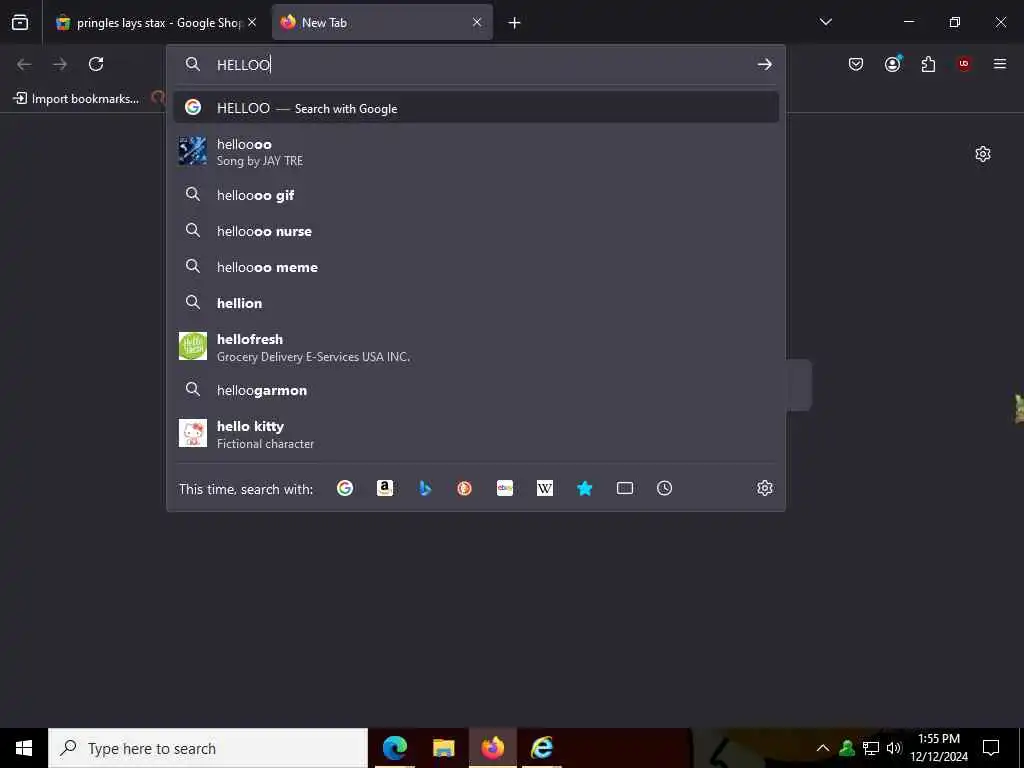Select the New Tab tab
Viewport: 1024px width, 768px height.
(382, 23)
